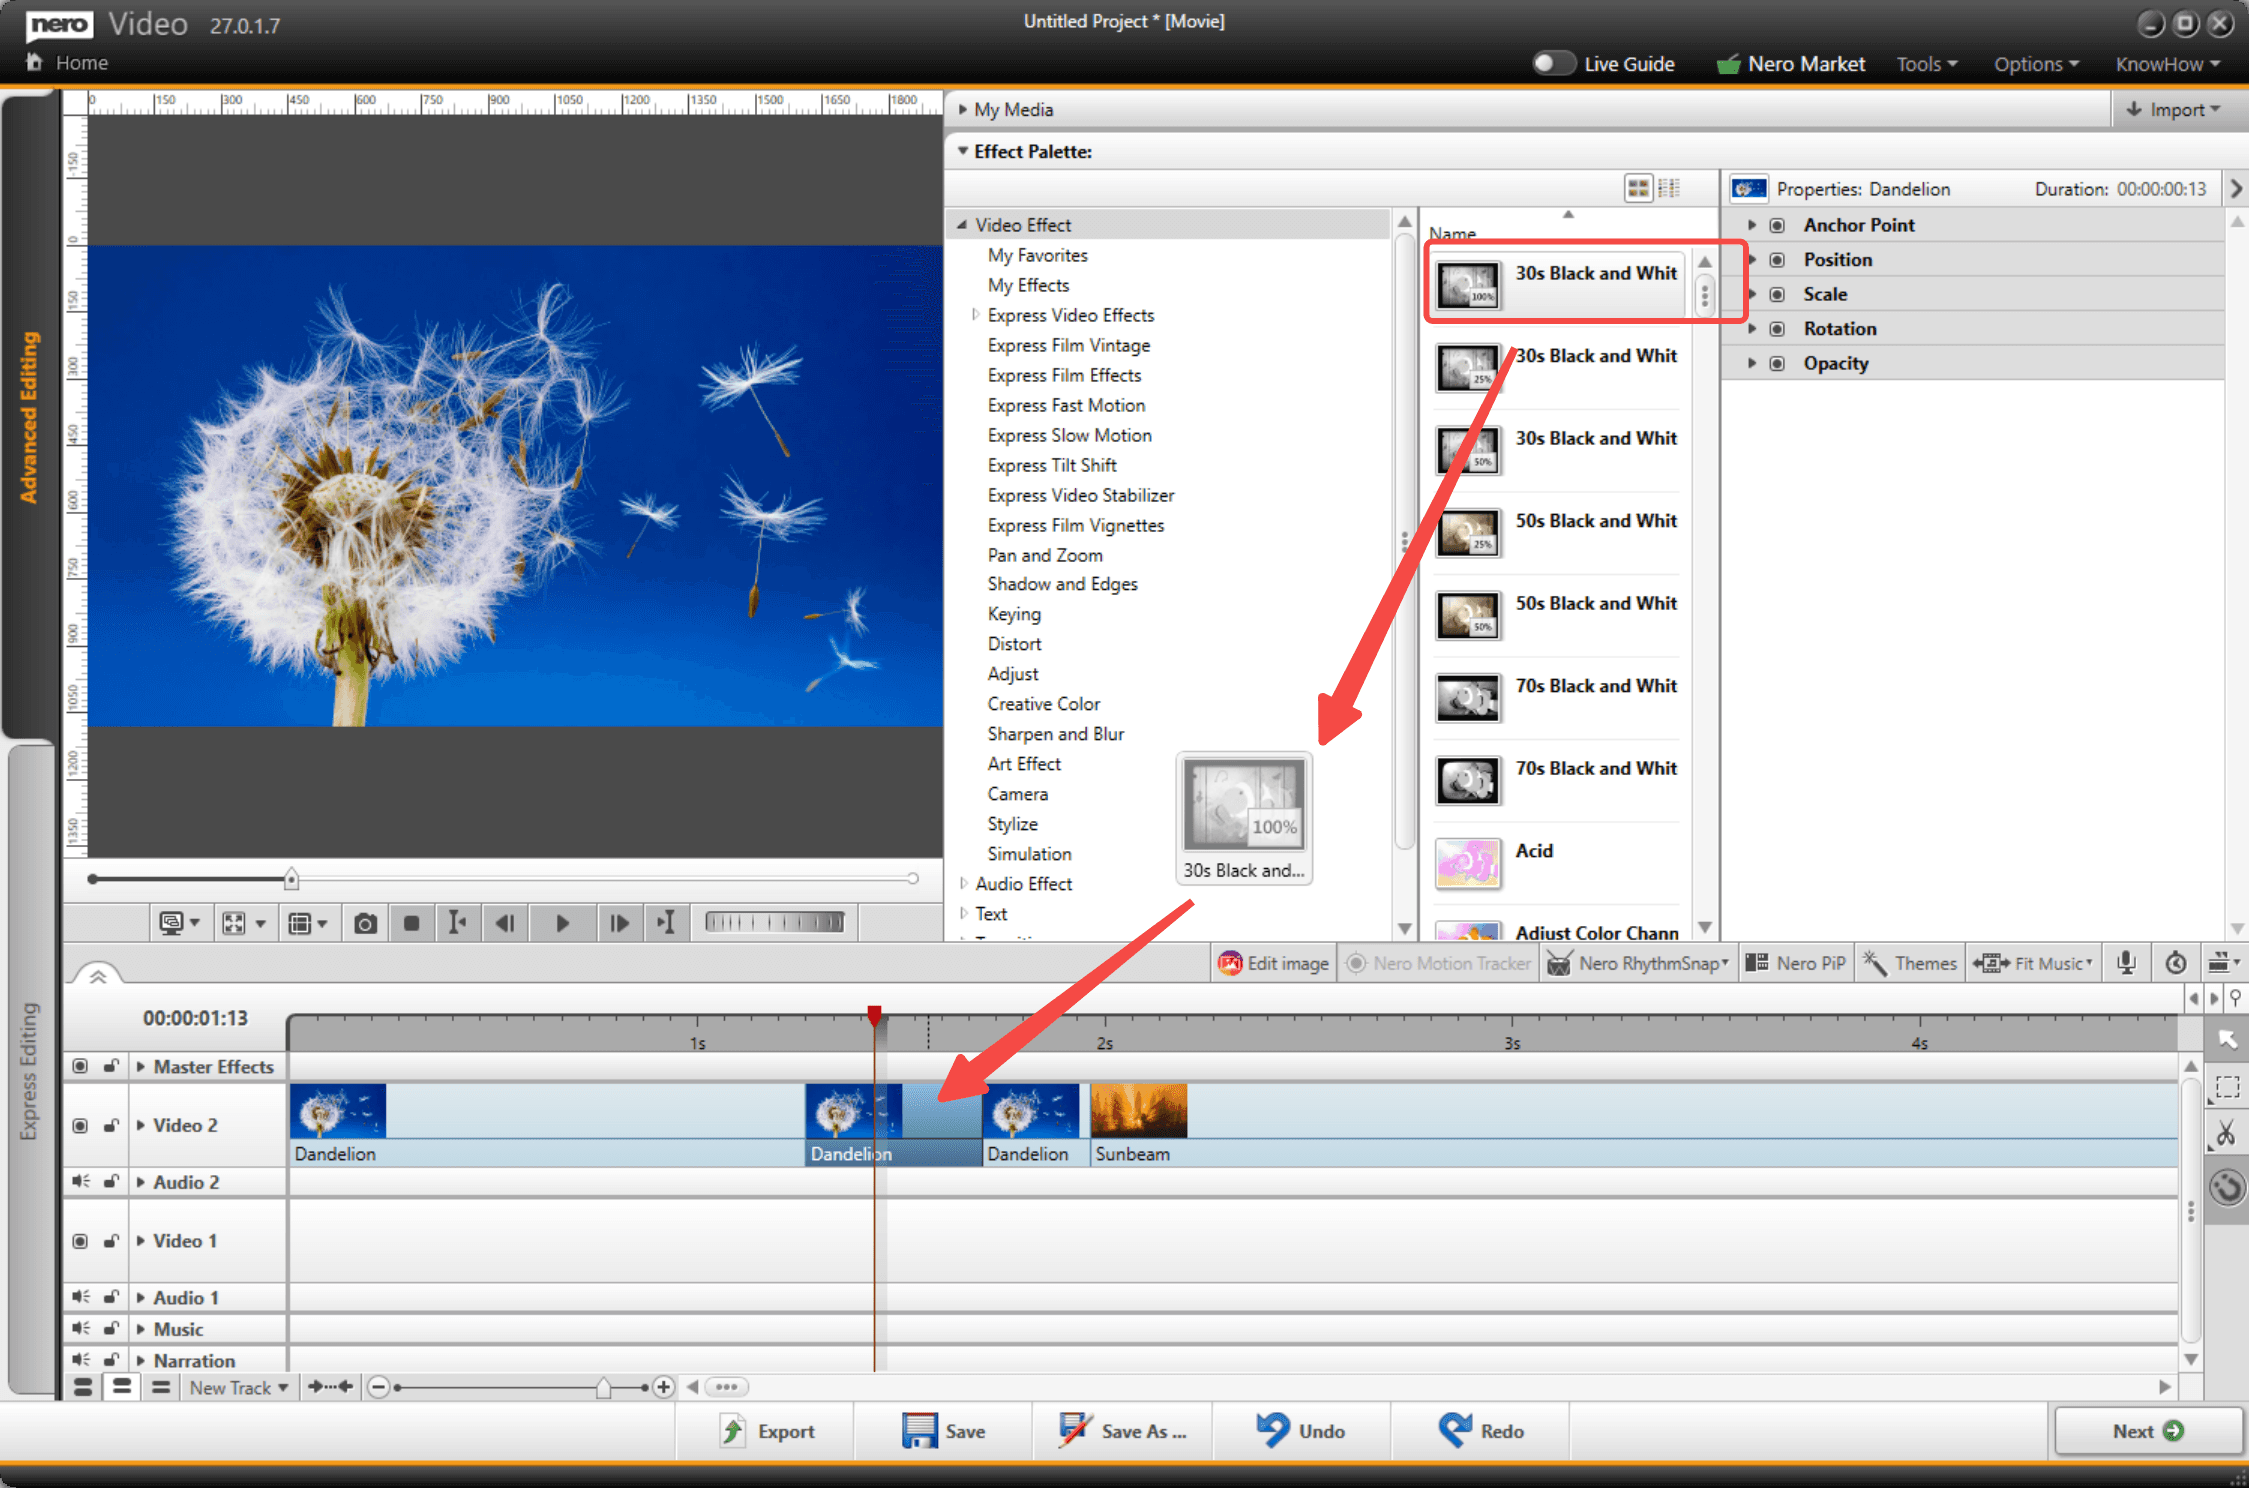This screenshot has height=1488, width=2249.
Task: Click the Home icon
Action: 34,63
